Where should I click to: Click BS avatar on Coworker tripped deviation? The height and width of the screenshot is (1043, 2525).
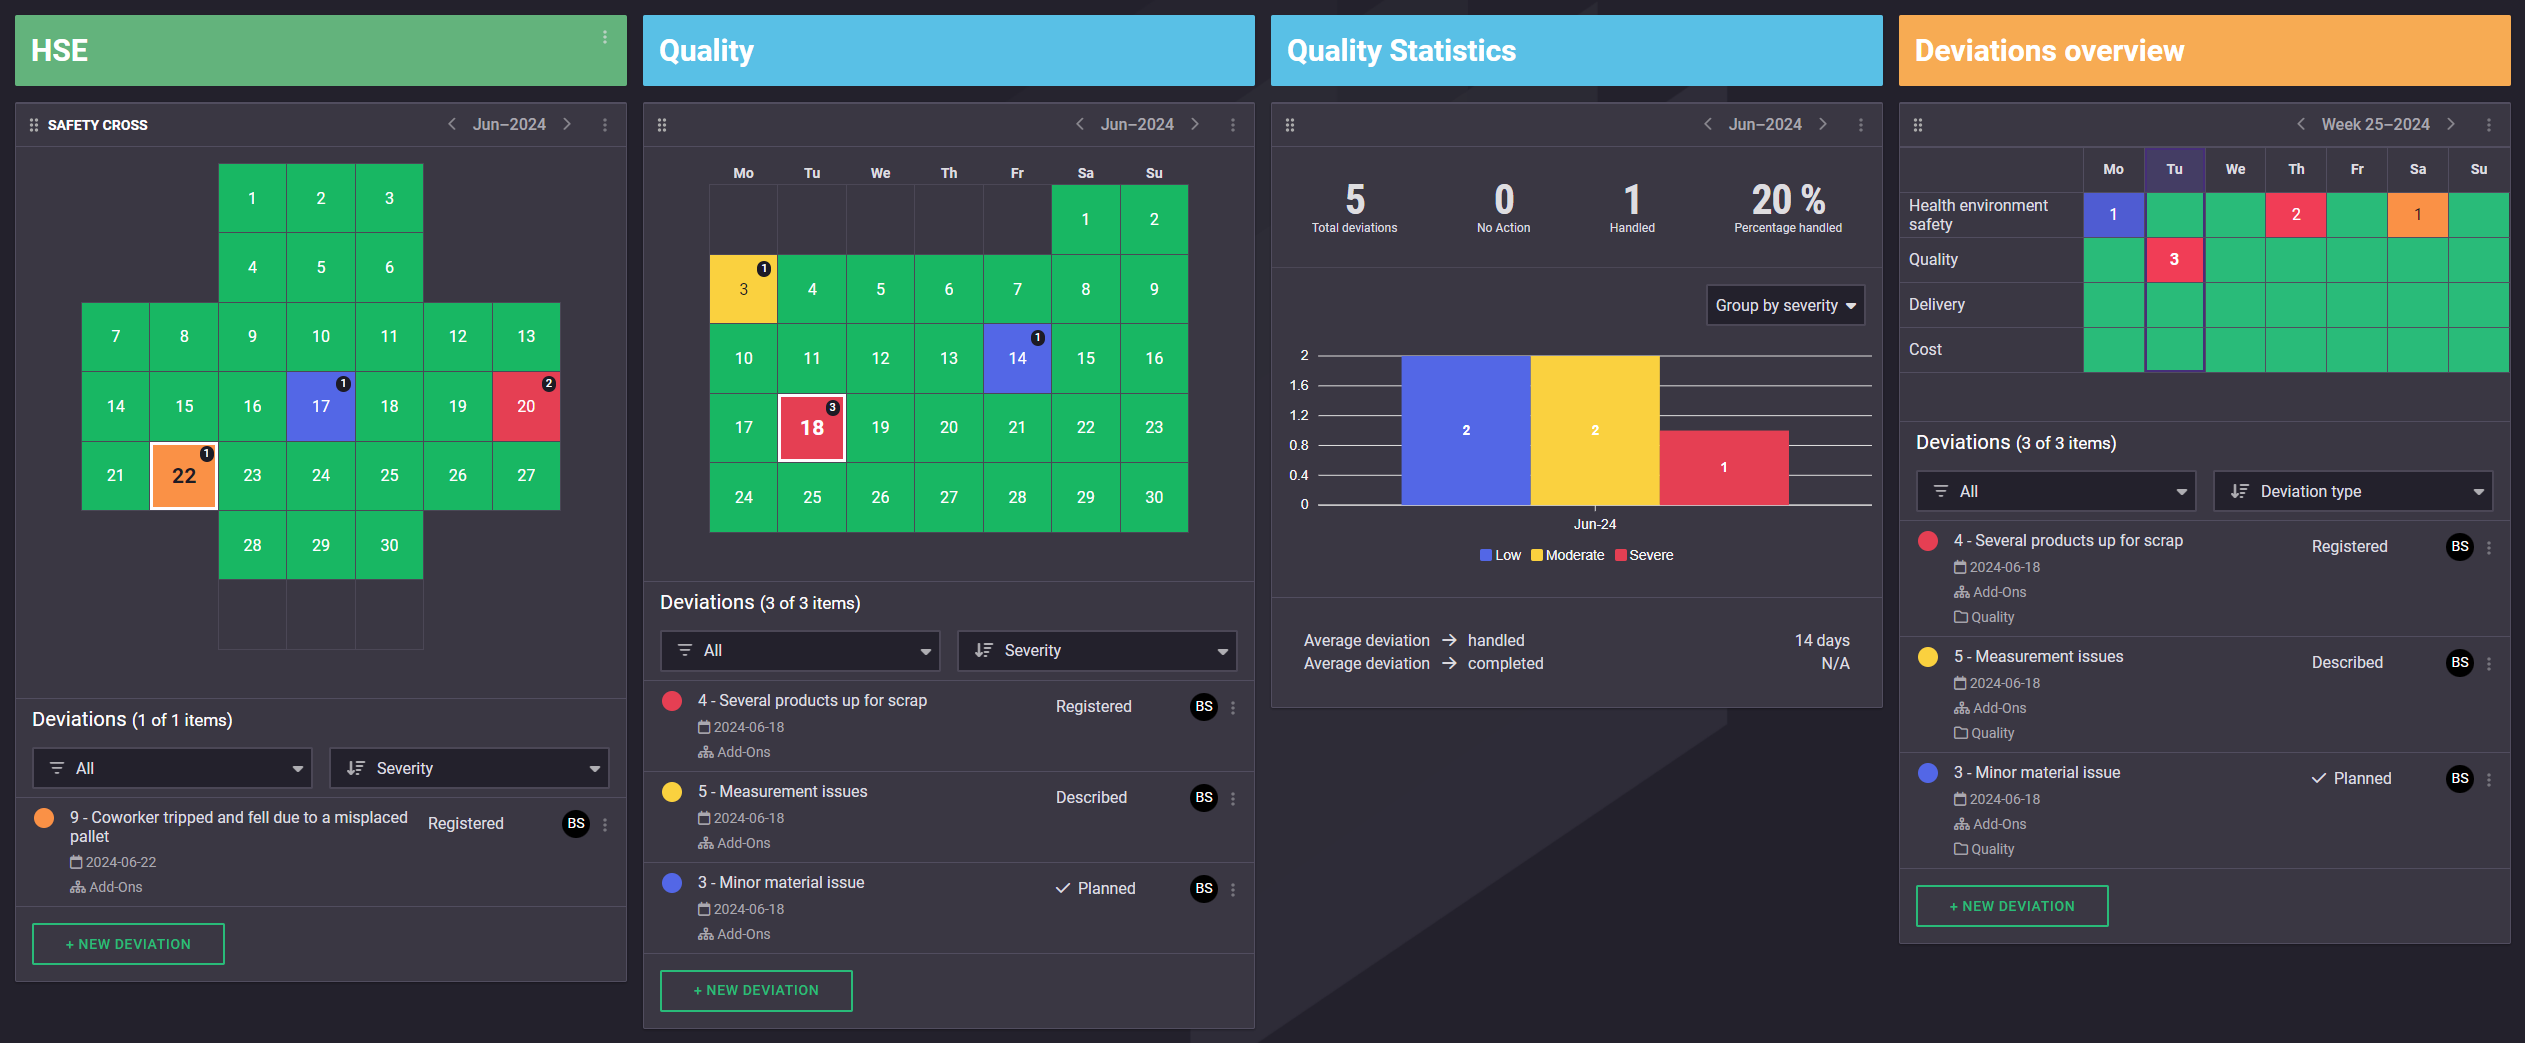(x=576, y=824)
